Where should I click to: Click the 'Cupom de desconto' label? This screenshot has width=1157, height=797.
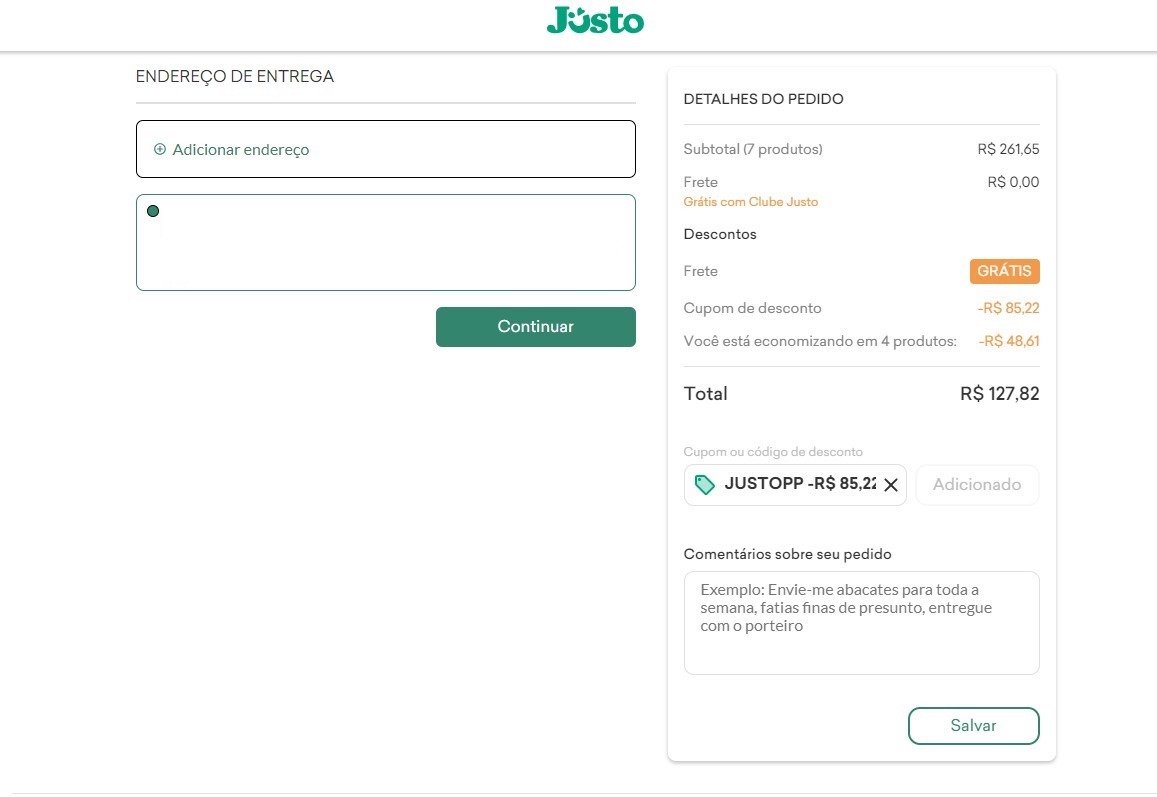[x=752, y=308]
